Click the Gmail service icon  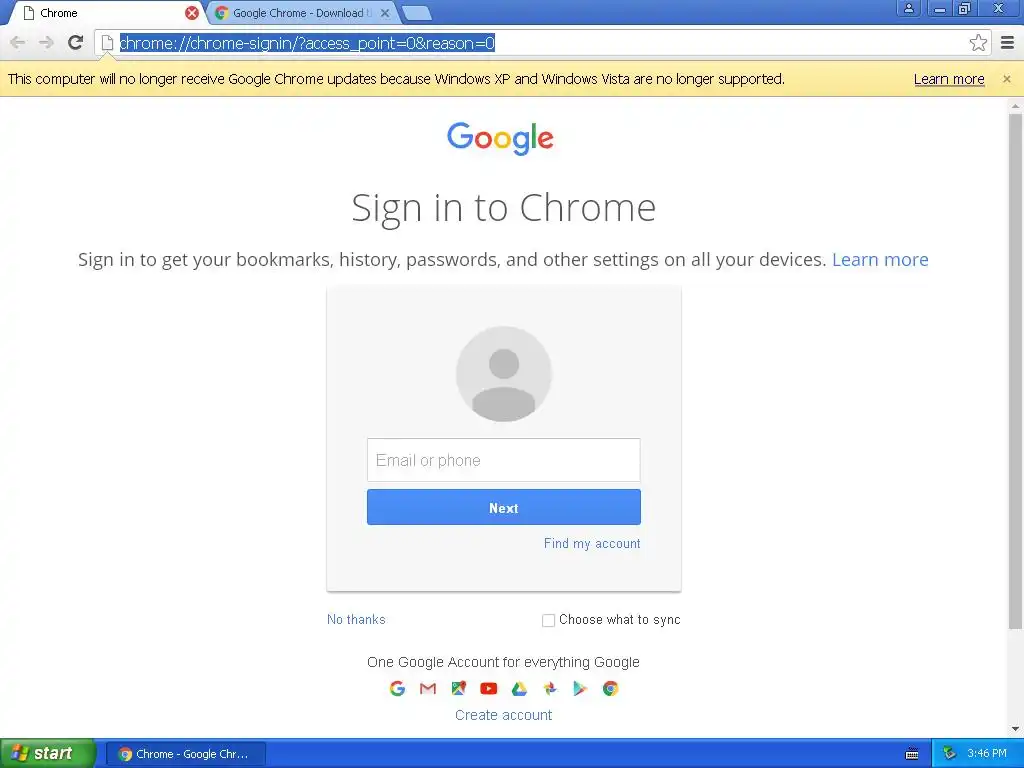[428, 688]
